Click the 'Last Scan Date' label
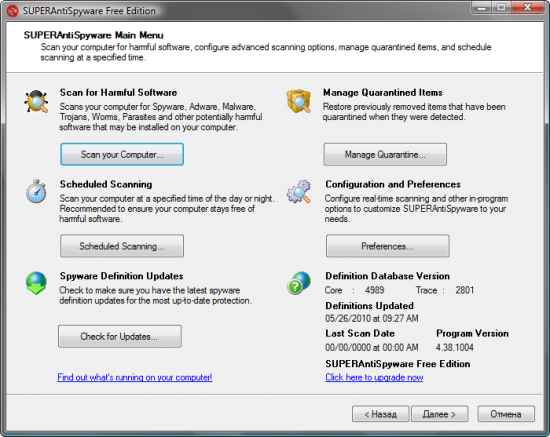550x437 pixels. coord(360,333)
